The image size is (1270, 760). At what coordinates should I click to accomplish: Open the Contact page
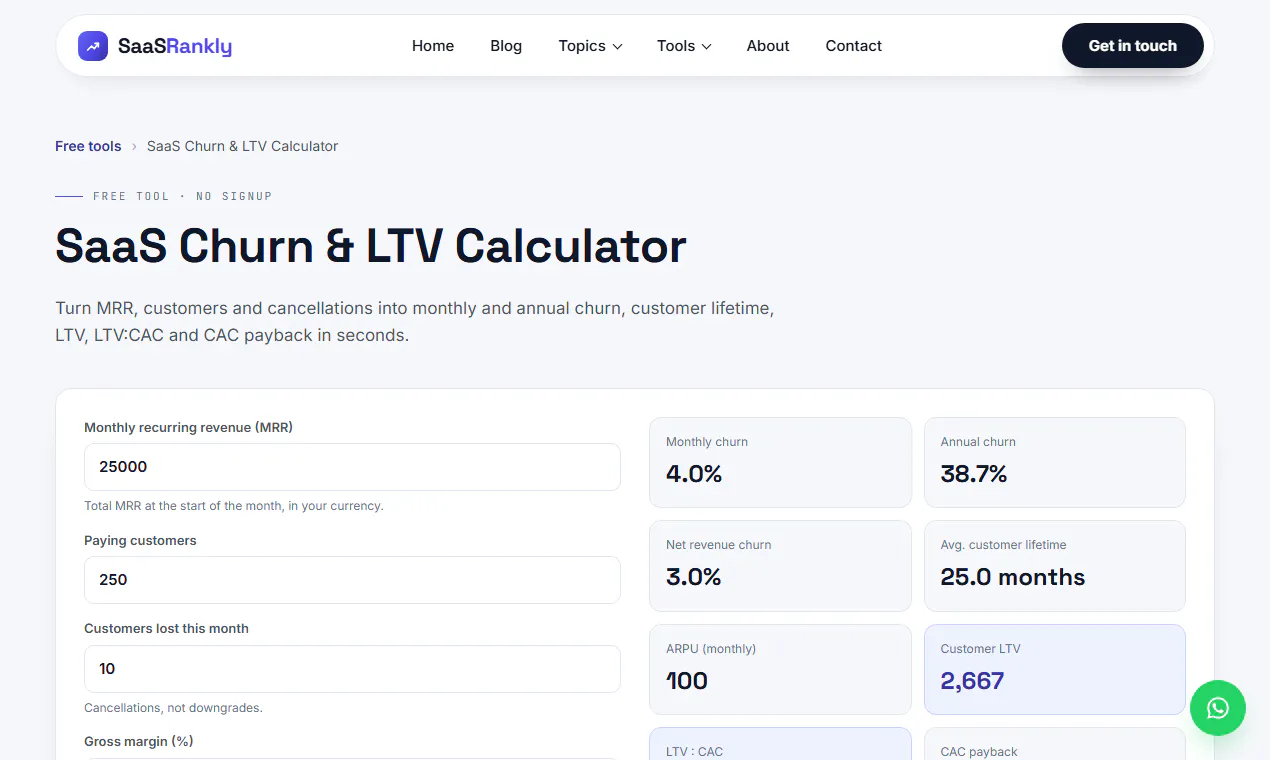853,46
